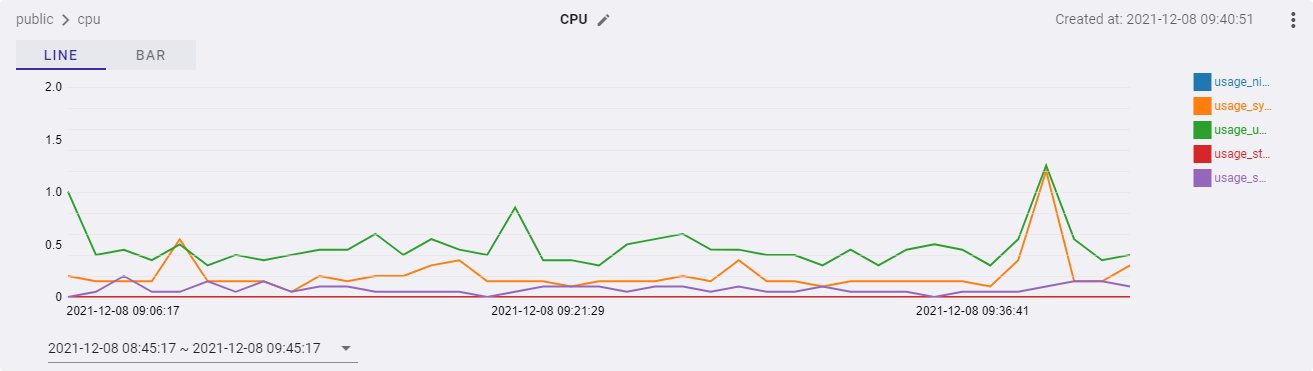Open the three-dot more options menu

(1293, 20)
